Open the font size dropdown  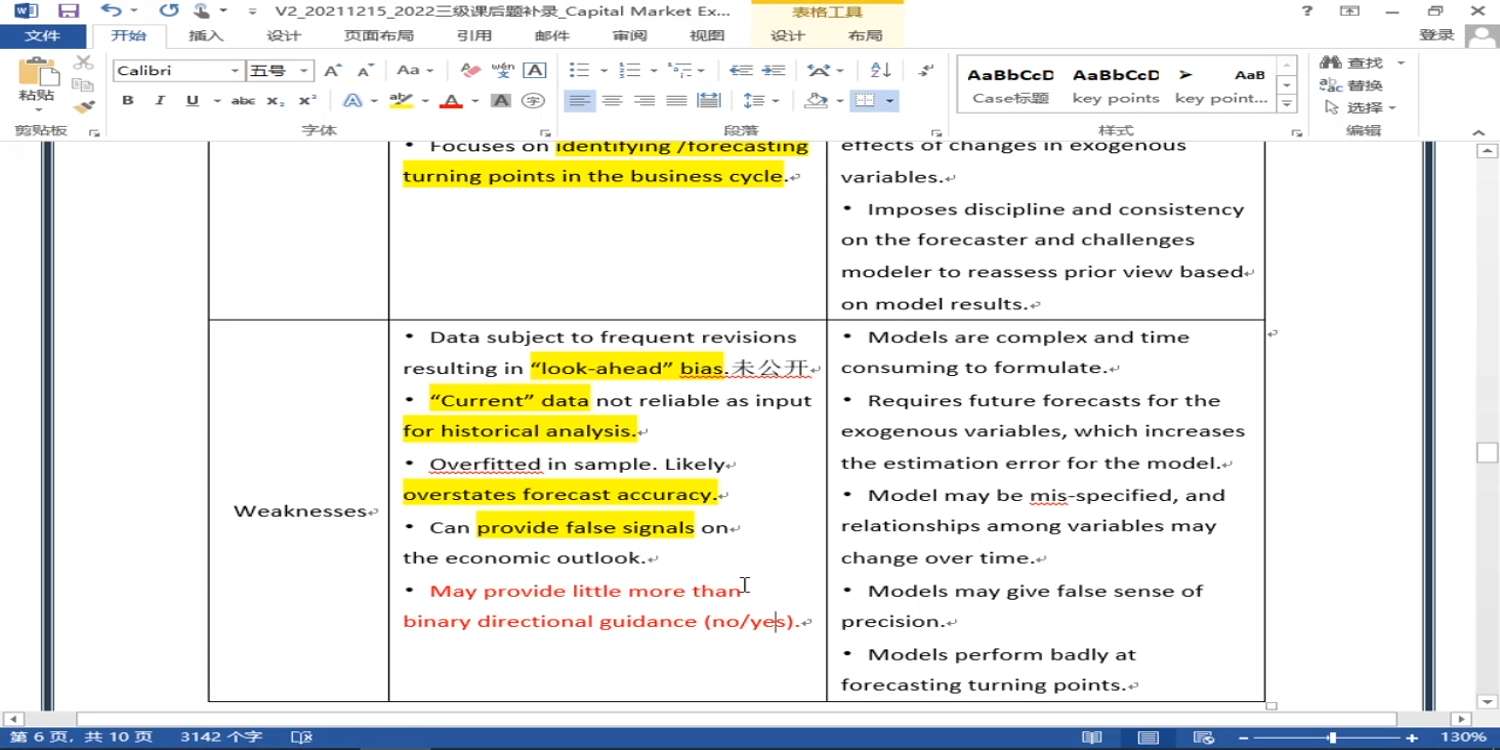(x=304, y=71)
